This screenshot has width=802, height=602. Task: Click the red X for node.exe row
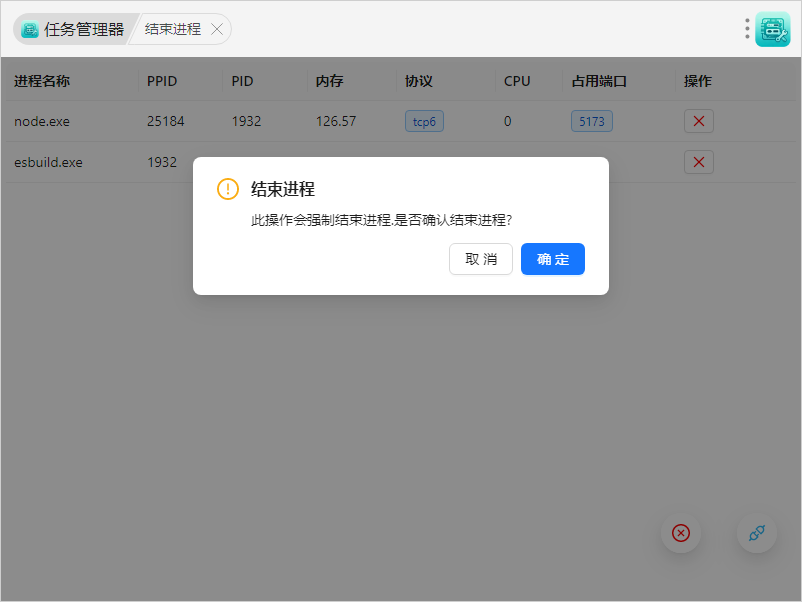point(699,121)
